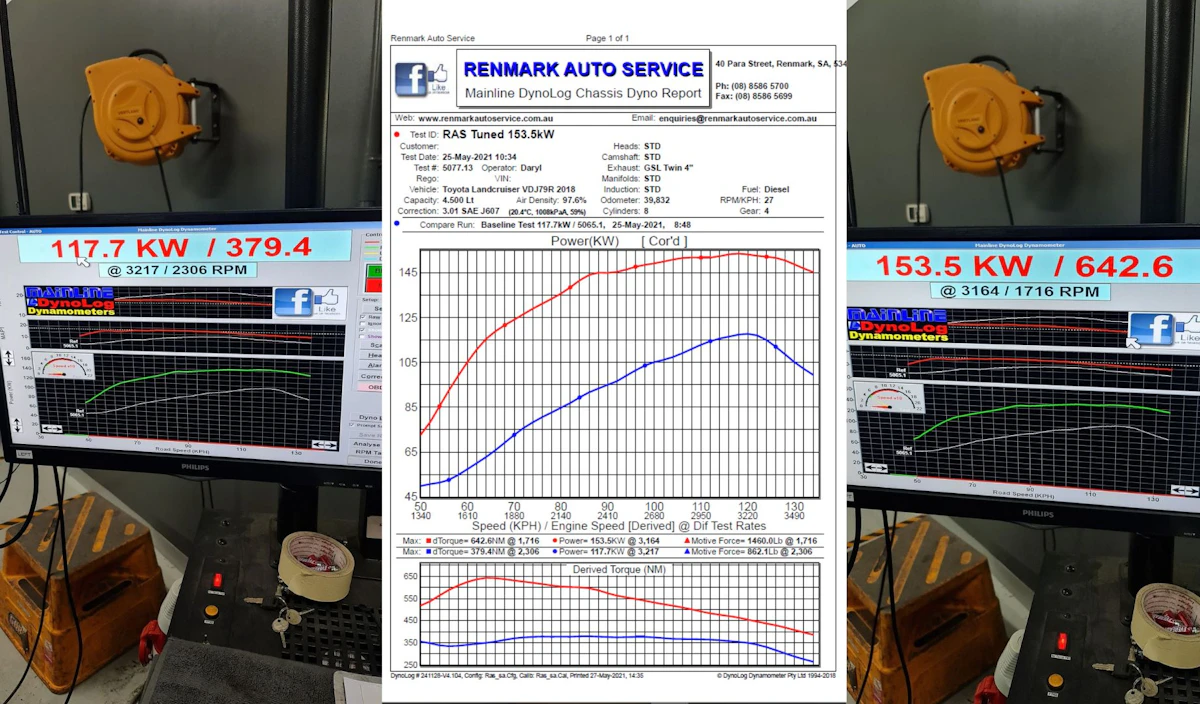Click 'Diesel' fuel value in report
The height and width of the screenshot is (704, 1200).
(x=777, y=190)
